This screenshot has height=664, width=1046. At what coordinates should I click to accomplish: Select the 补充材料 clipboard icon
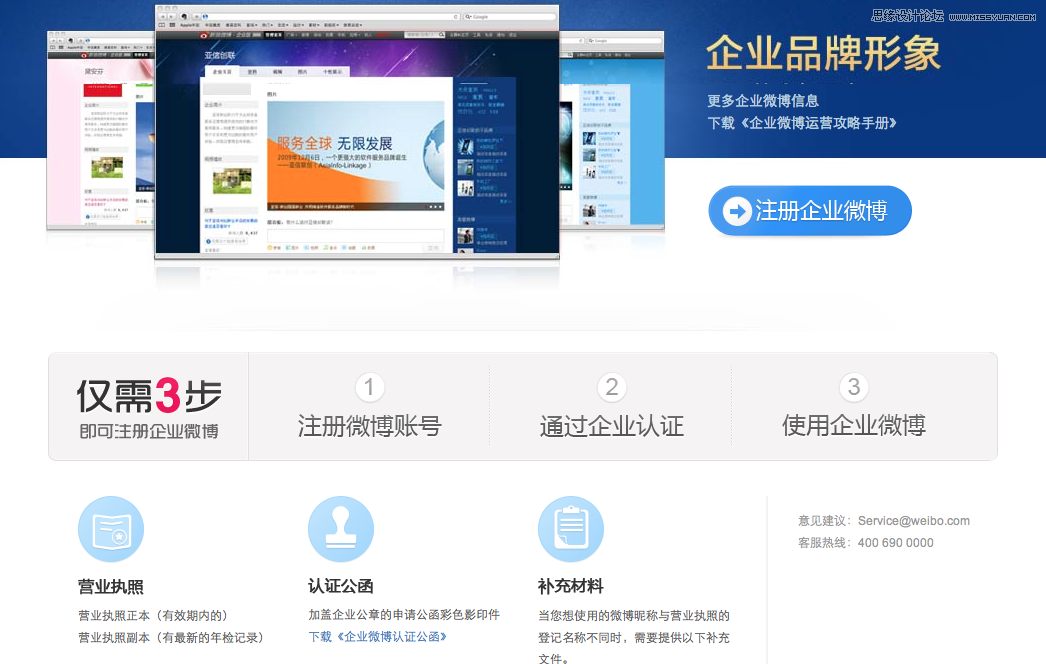tap(570, 529)
